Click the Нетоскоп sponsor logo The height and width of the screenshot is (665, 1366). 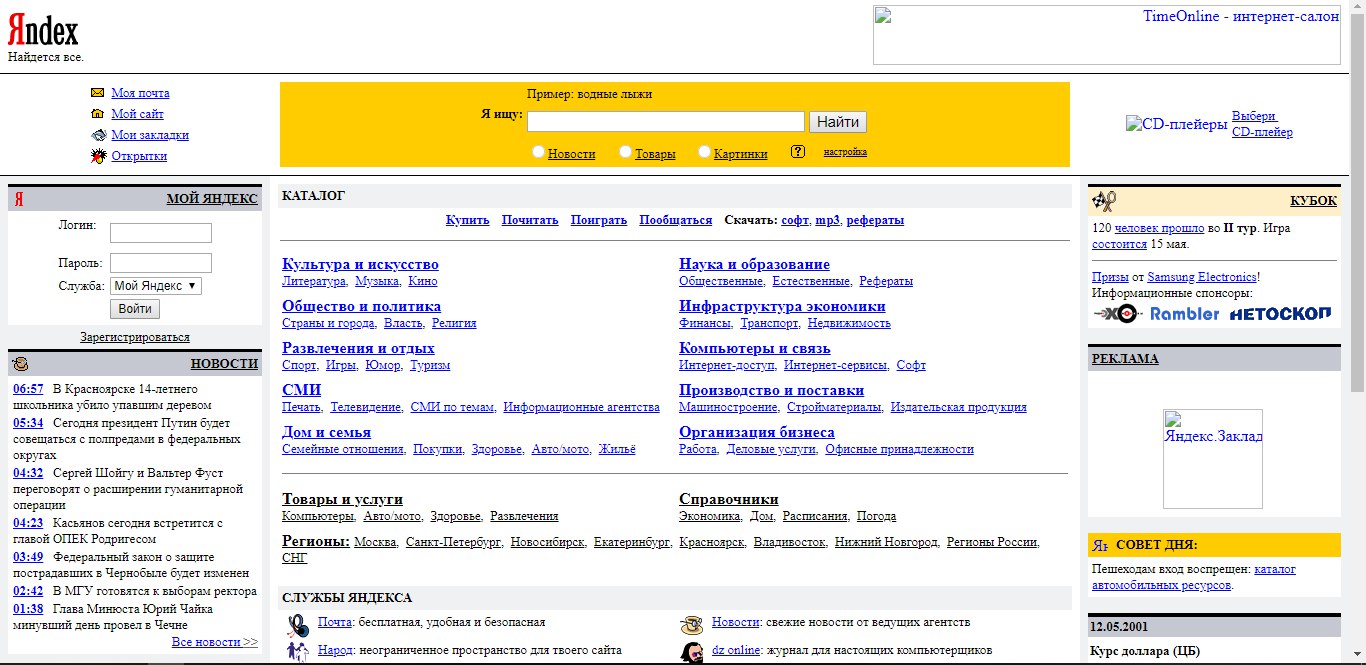point(1281,314)
